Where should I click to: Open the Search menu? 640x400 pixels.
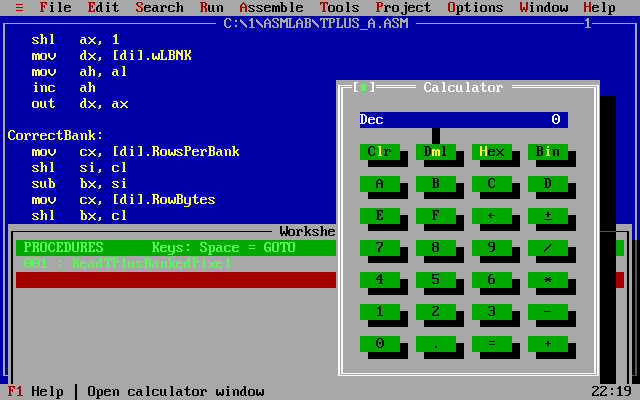coord(159,7)
